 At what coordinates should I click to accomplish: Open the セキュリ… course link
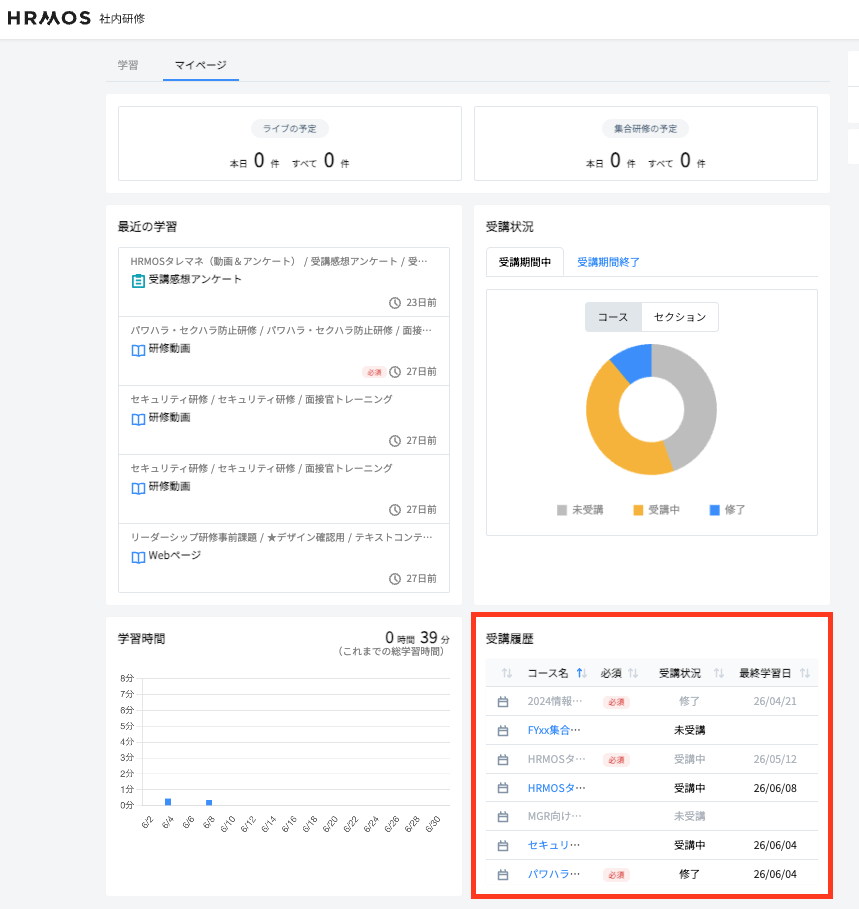(x=554, y=845)
